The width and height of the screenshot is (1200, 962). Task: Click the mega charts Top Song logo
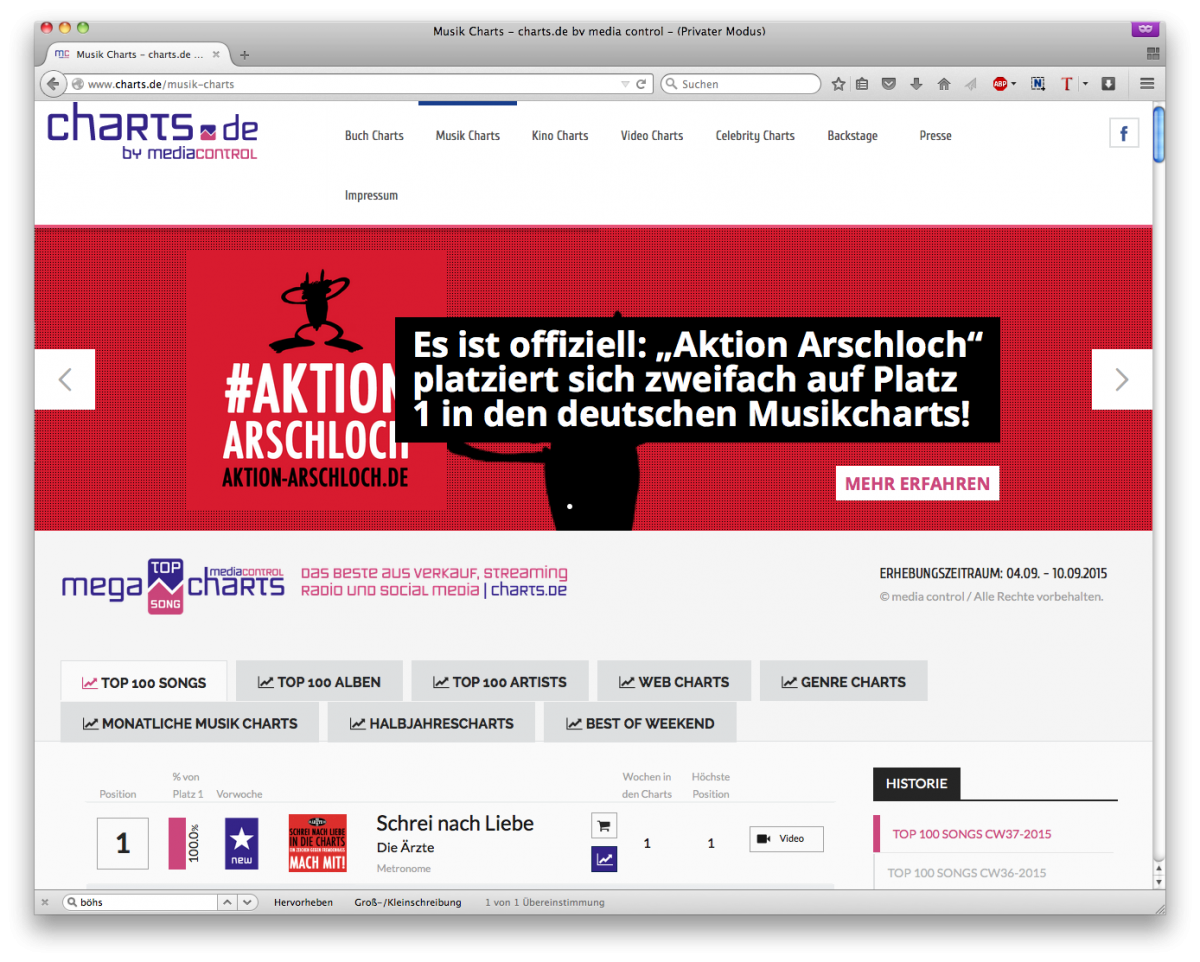pos(173,584)
